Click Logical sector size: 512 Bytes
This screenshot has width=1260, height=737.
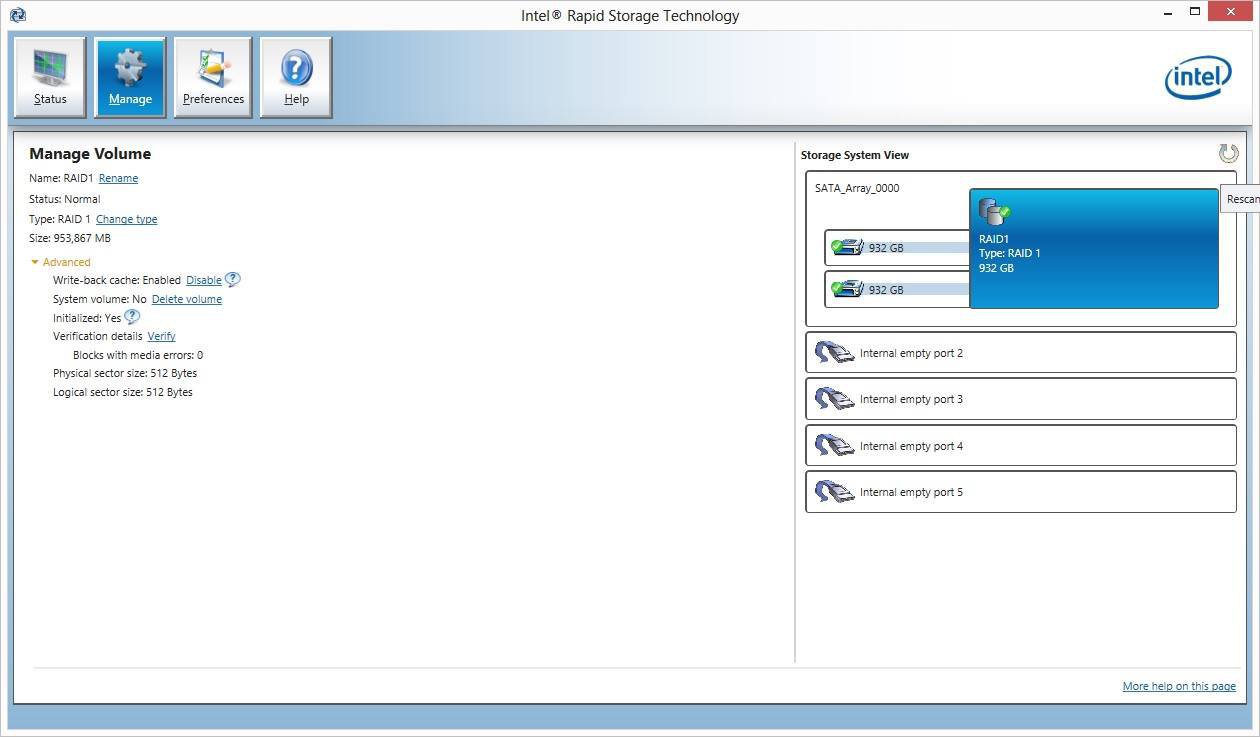123,392
